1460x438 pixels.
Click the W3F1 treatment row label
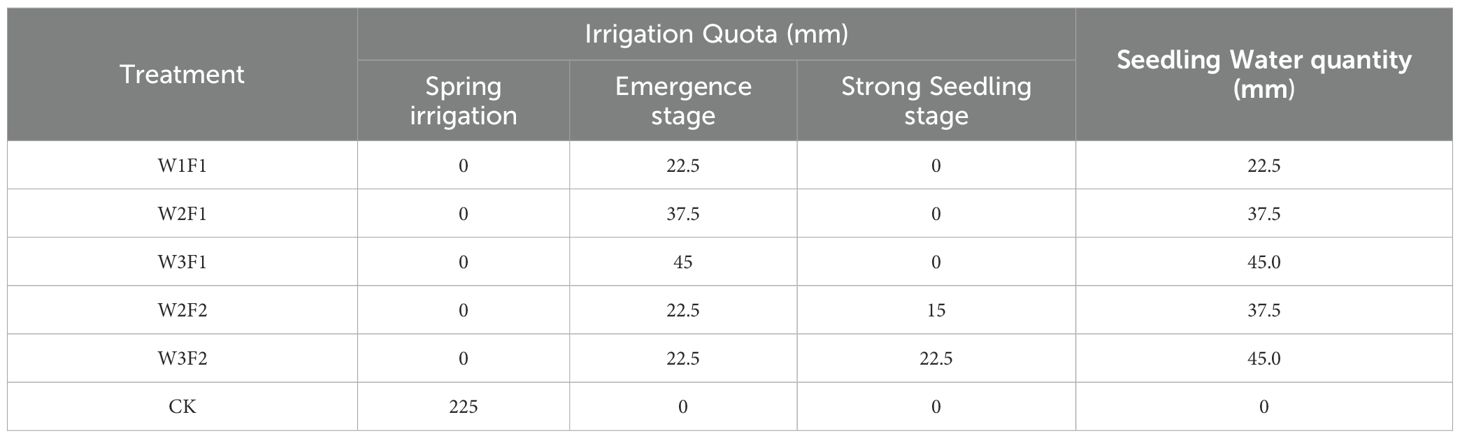point(182,262)
